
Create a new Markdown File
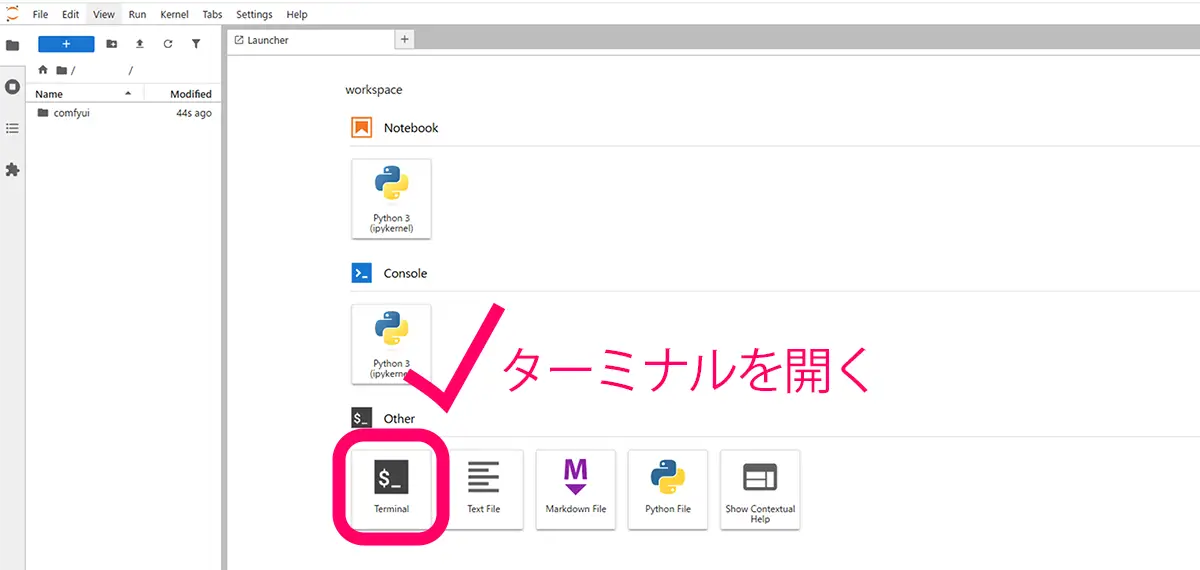(575, 488)
